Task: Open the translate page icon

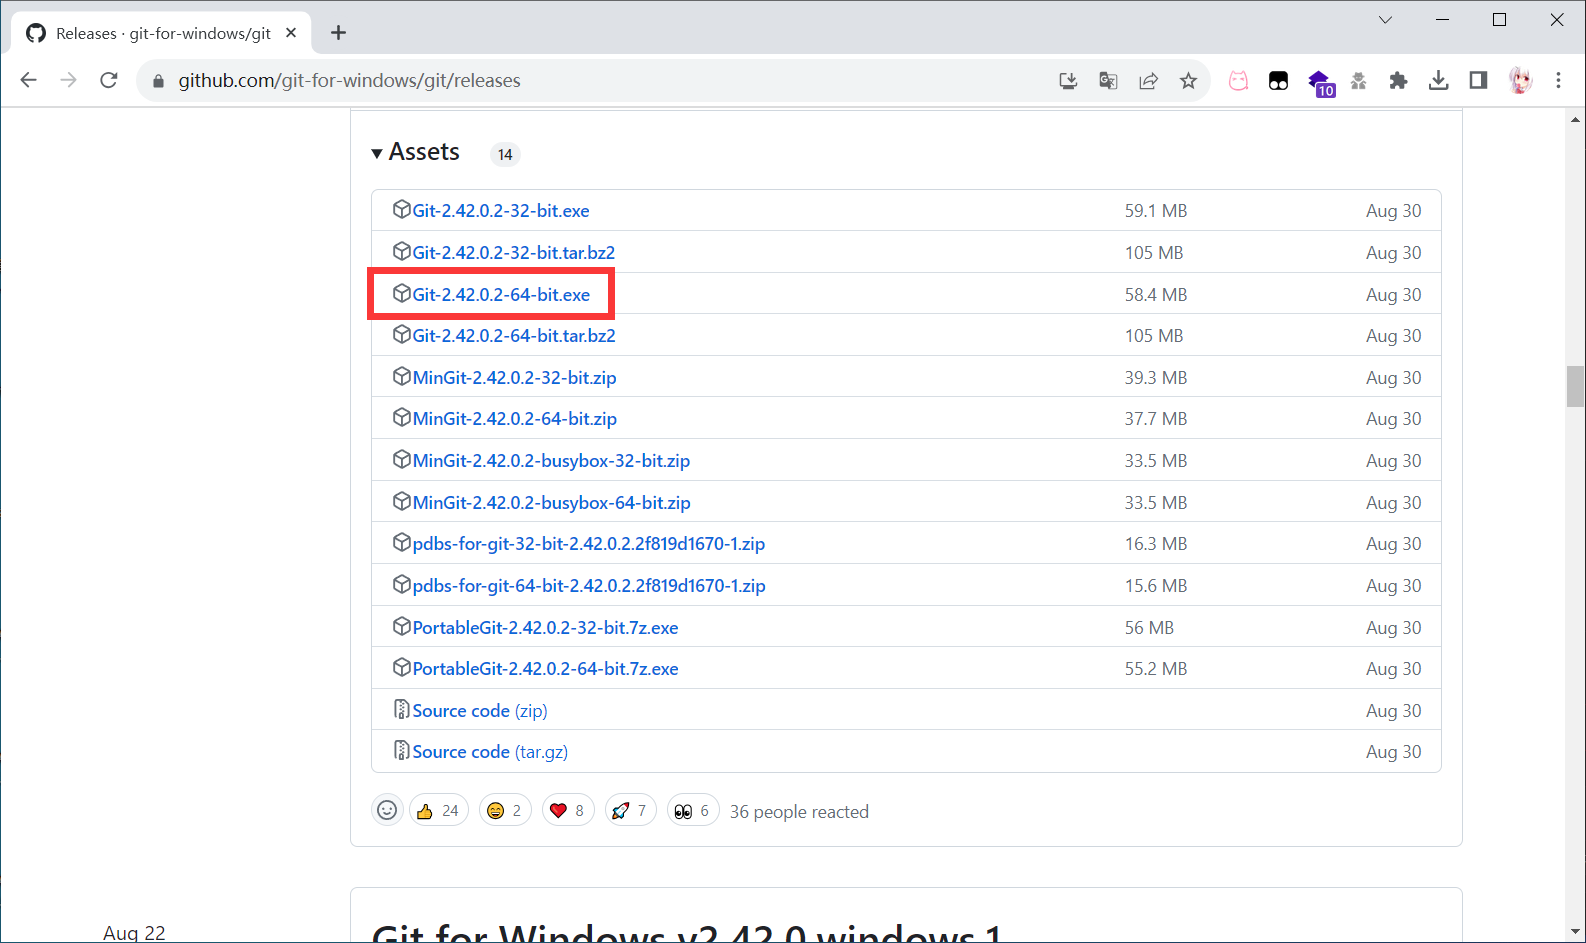Action: pyautogui.click(x=1108, y=81)
